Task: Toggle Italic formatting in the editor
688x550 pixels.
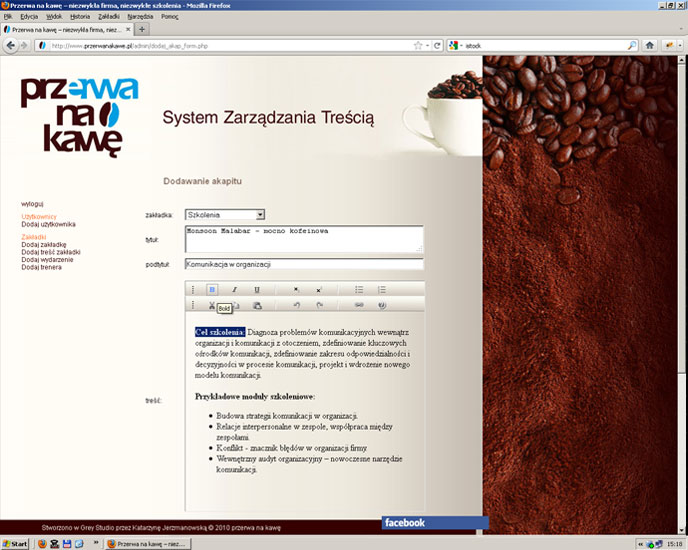Action: pyautogui.click(x=234, y=290)
